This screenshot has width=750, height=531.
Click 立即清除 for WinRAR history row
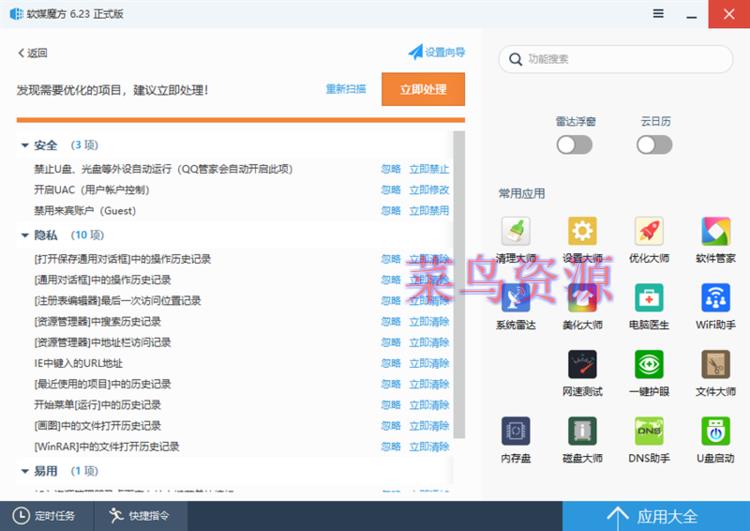(x=429, y=446)
